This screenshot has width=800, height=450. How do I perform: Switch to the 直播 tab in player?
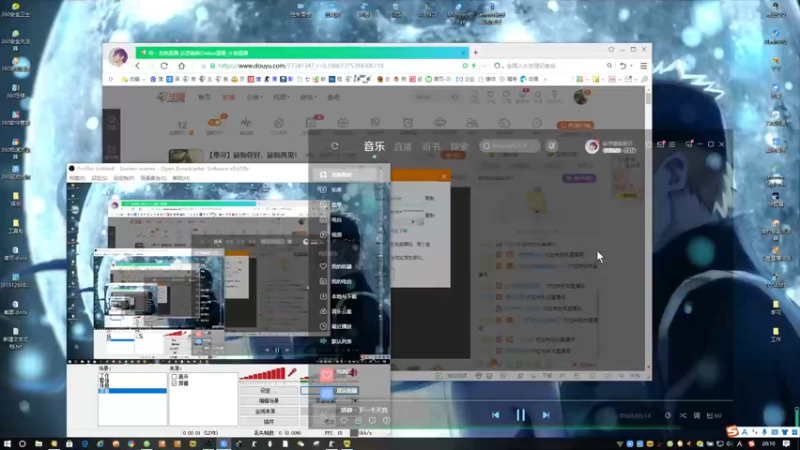[x=403, y=146]
